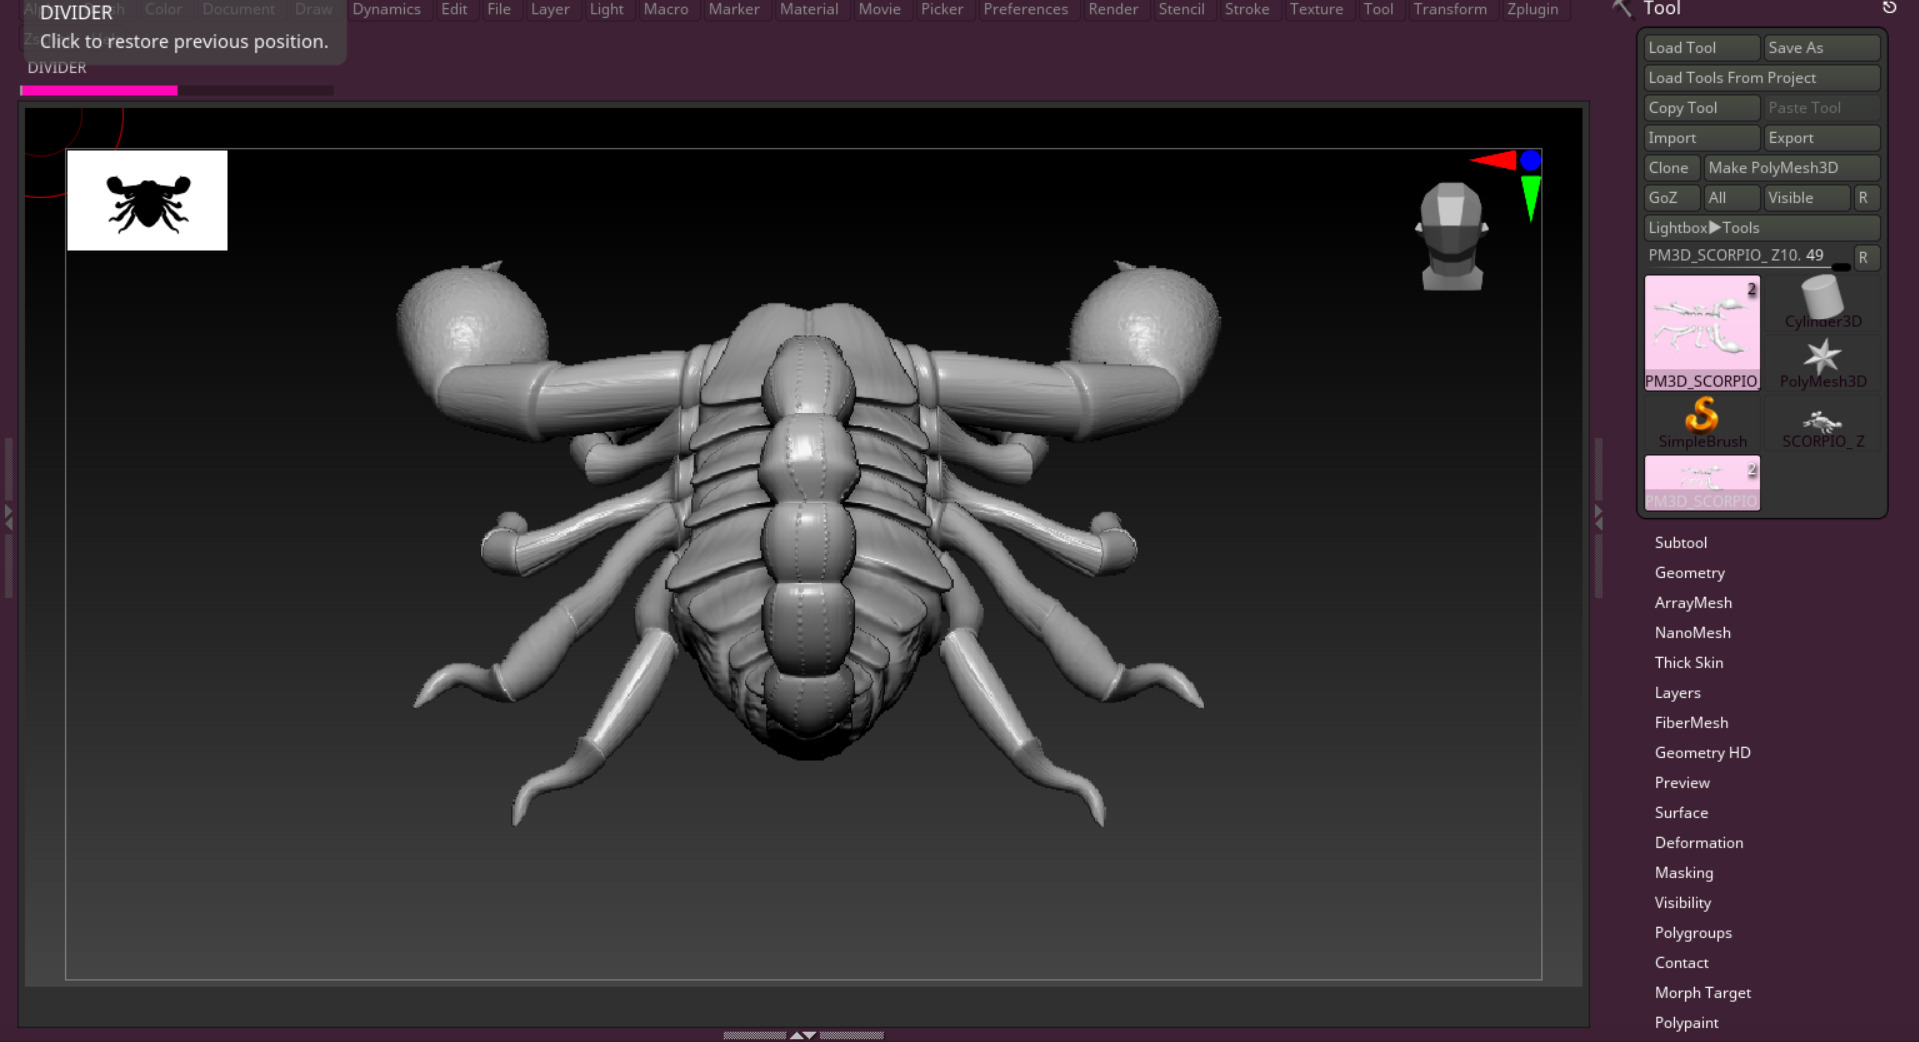1919x1042 pixels.
Task: Open the Render menu
Action: pyautogui.click(x=1113, y=9)
